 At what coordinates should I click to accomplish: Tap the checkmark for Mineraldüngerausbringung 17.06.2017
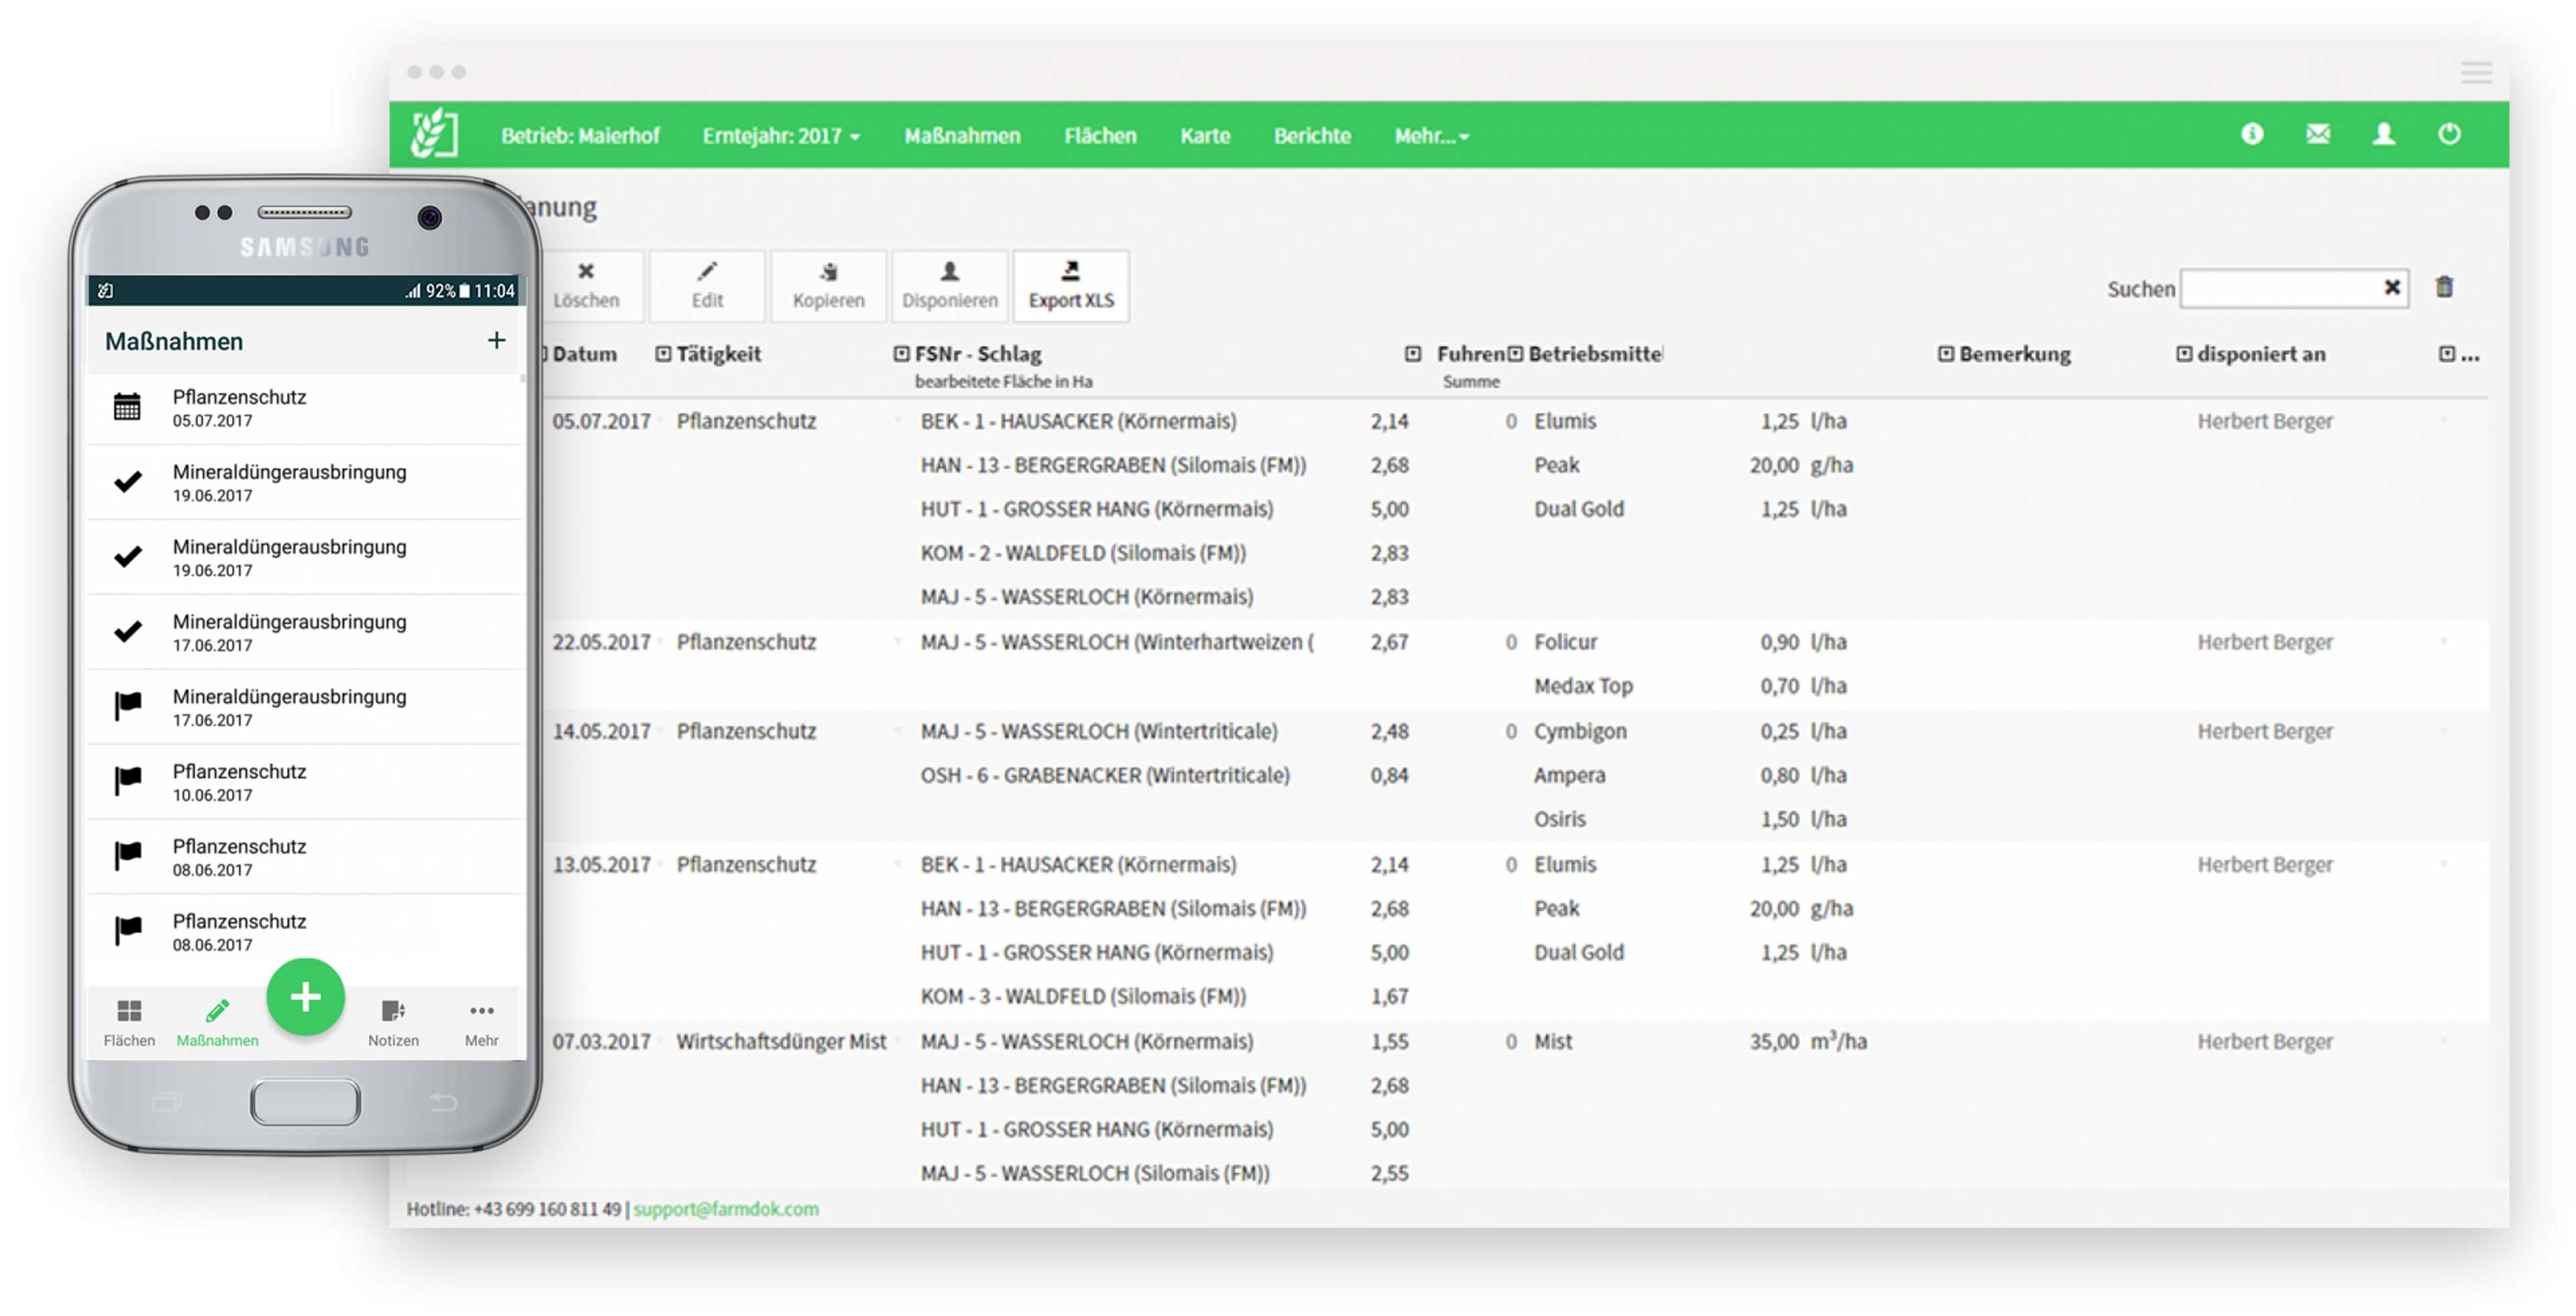pyautogui.click(x=127, y=632)
